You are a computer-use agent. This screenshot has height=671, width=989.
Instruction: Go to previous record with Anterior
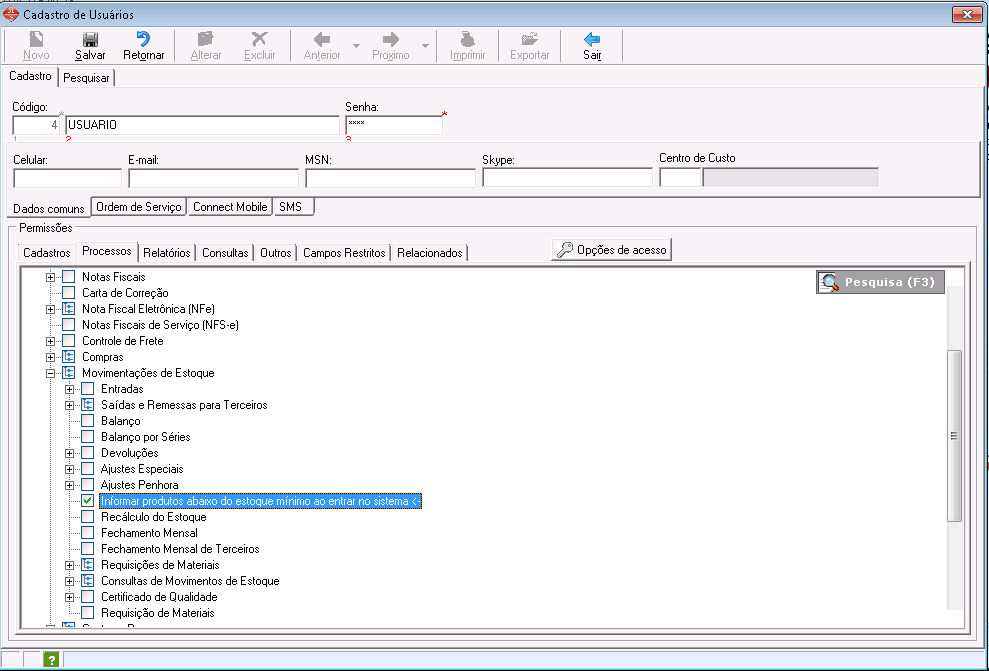click(x=322, y=46)
